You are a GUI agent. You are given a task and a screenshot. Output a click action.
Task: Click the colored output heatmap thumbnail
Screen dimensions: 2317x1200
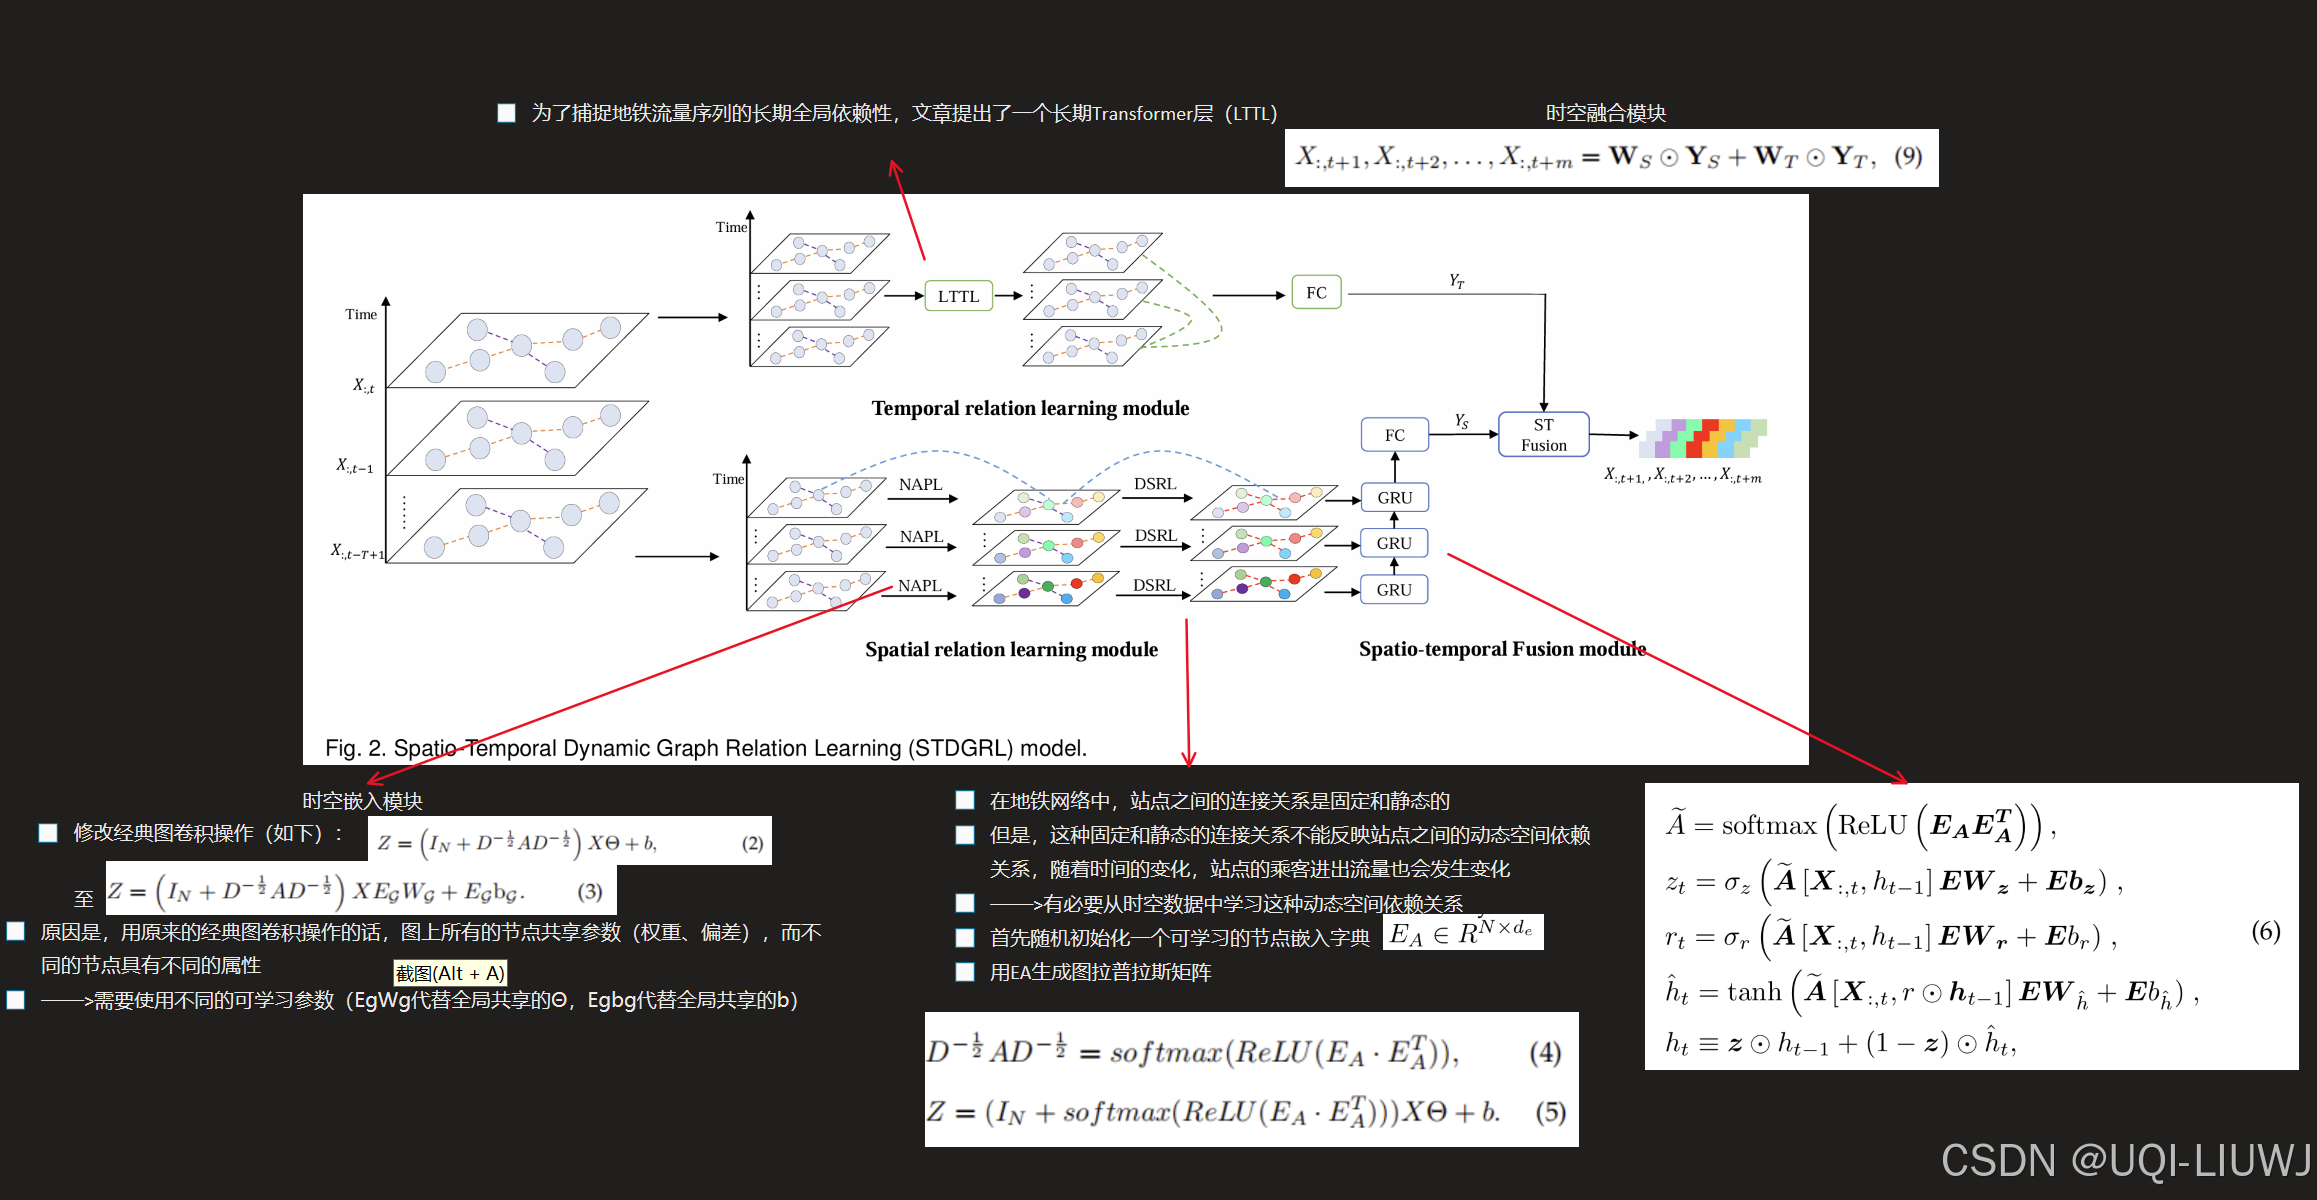1702,439
